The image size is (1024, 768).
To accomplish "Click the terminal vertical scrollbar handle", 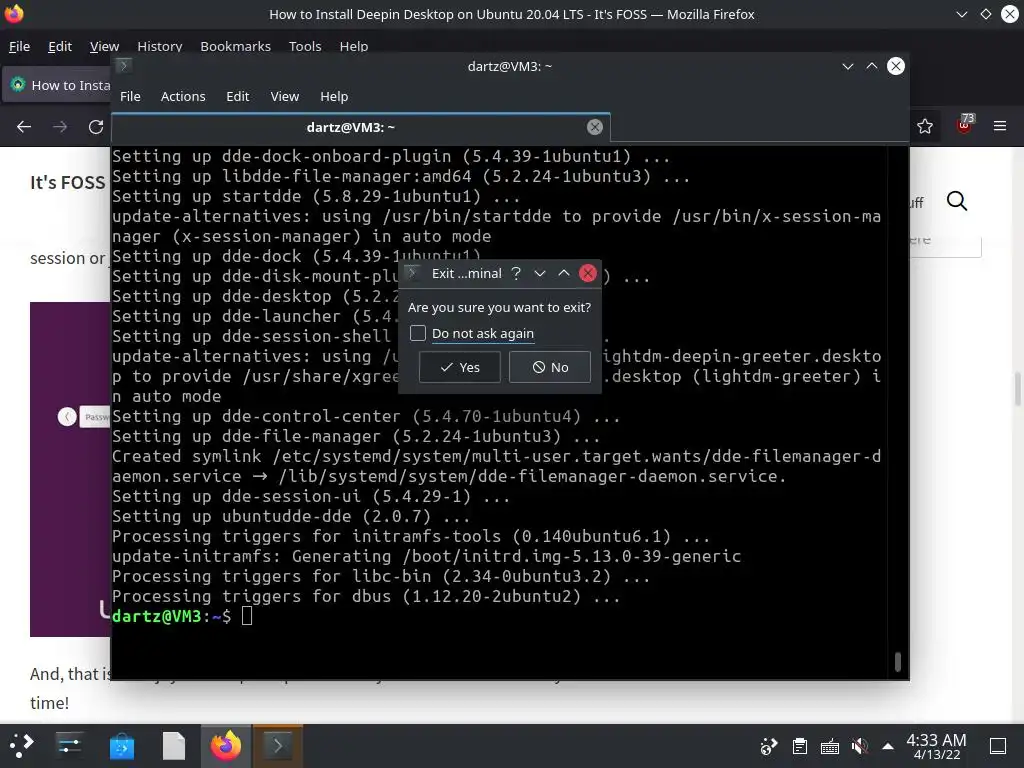I will (898, 661).
